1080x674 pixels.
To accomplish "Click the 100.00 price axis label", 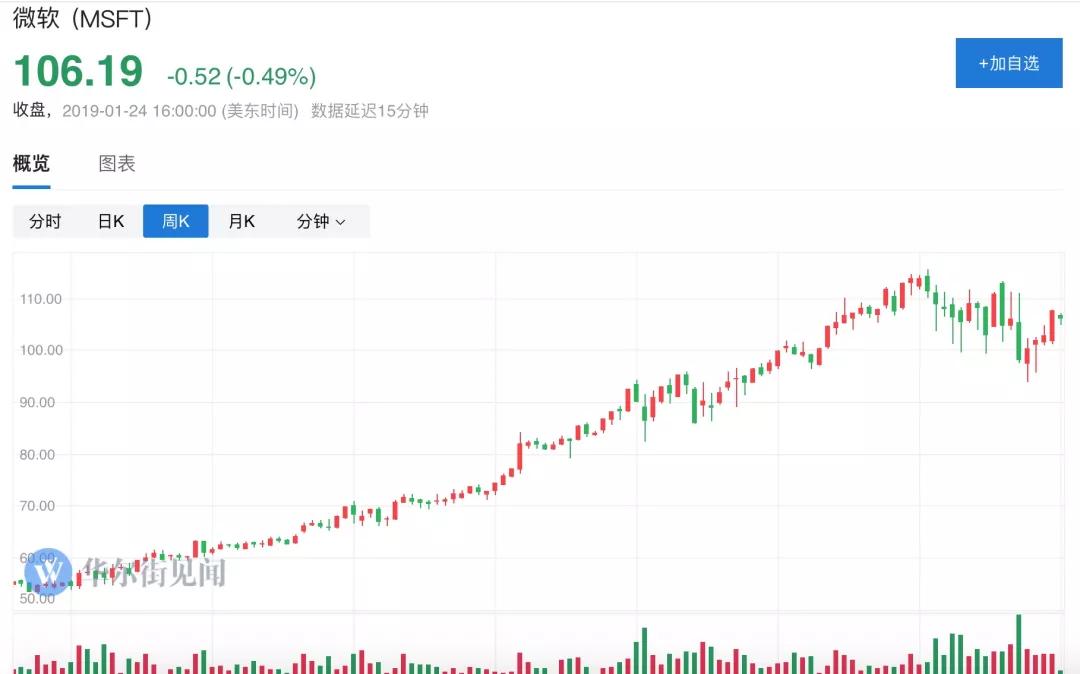I will (x=40, y=350).
